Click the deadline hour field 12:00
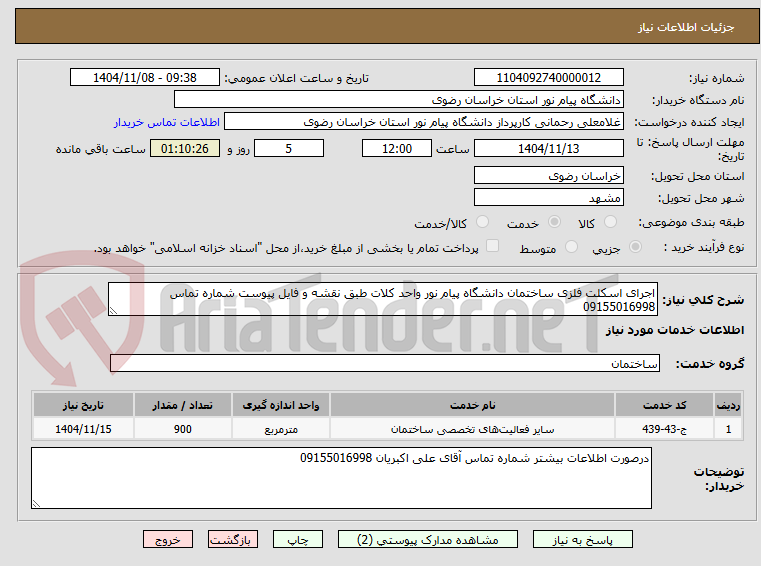761x566 pixels. (397, 149)
